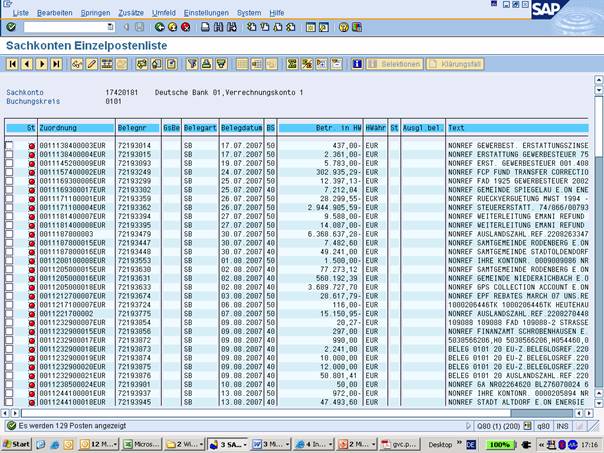Viewport: 604px width, 453px height.
Task: Click the Change Document pencil icon
Action: 92,64
